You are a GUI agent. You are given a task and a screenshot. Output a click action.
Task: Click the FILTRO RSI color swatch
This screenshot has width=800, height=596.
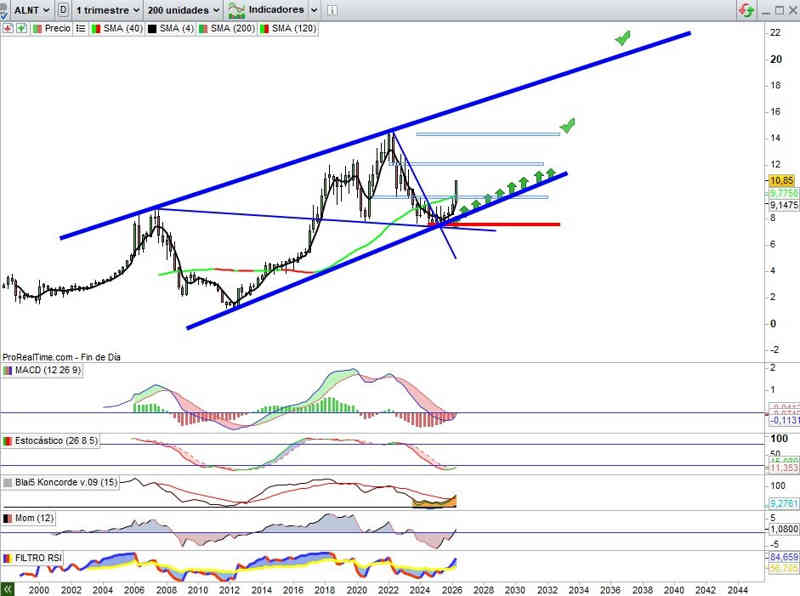[8, 557]
